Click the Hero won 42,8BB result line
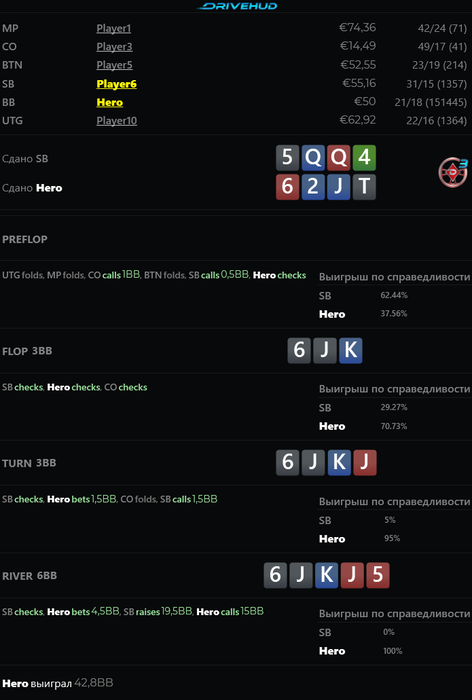472x700 pixels. (58, 683)
